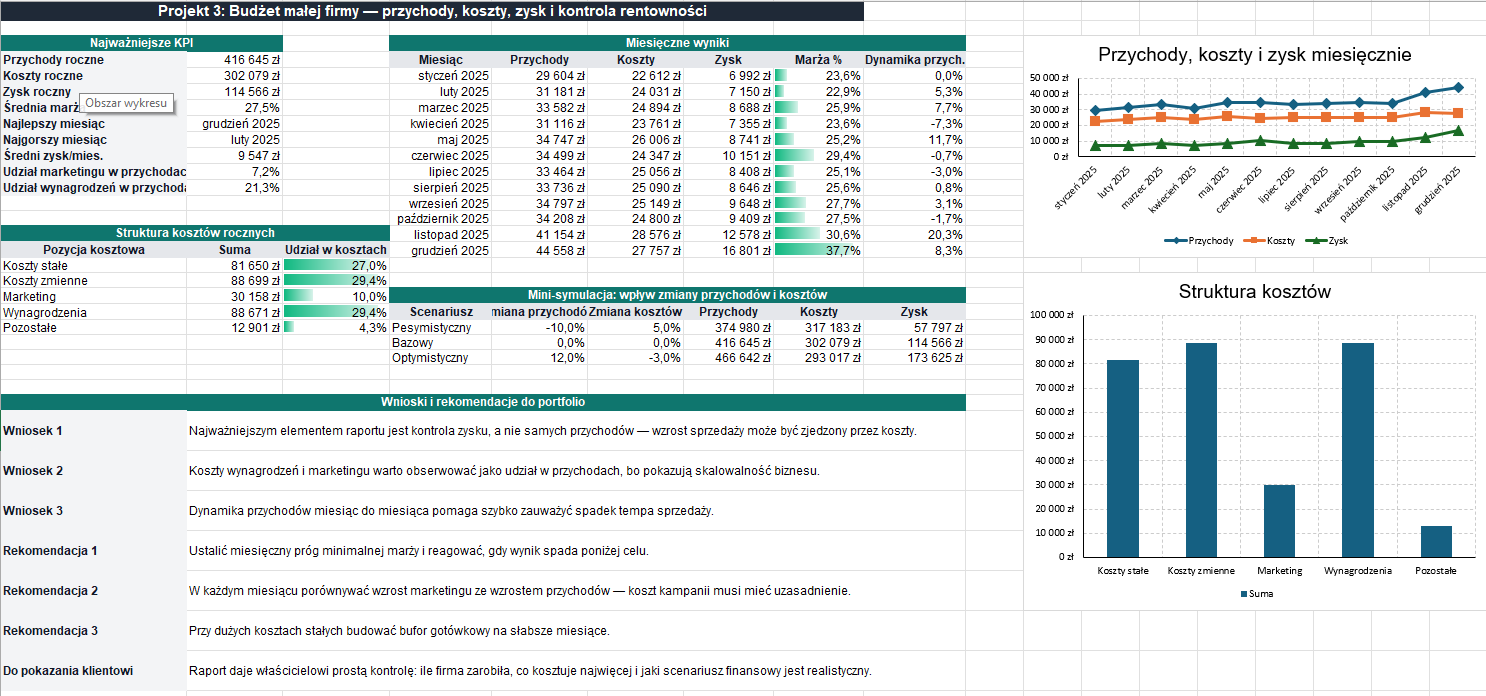Select the Pozostałe bar in cost chart
Image resolution: width=1486 pixels, height=696 pixels.
pyautogui.click(x=1436, y=541)
